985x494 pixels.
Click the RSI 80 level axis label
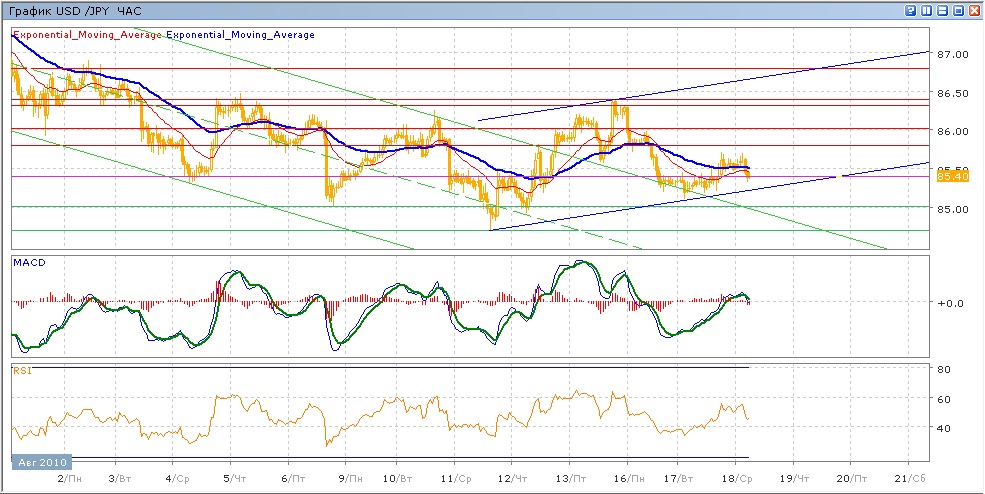click(x=943, y=370)
